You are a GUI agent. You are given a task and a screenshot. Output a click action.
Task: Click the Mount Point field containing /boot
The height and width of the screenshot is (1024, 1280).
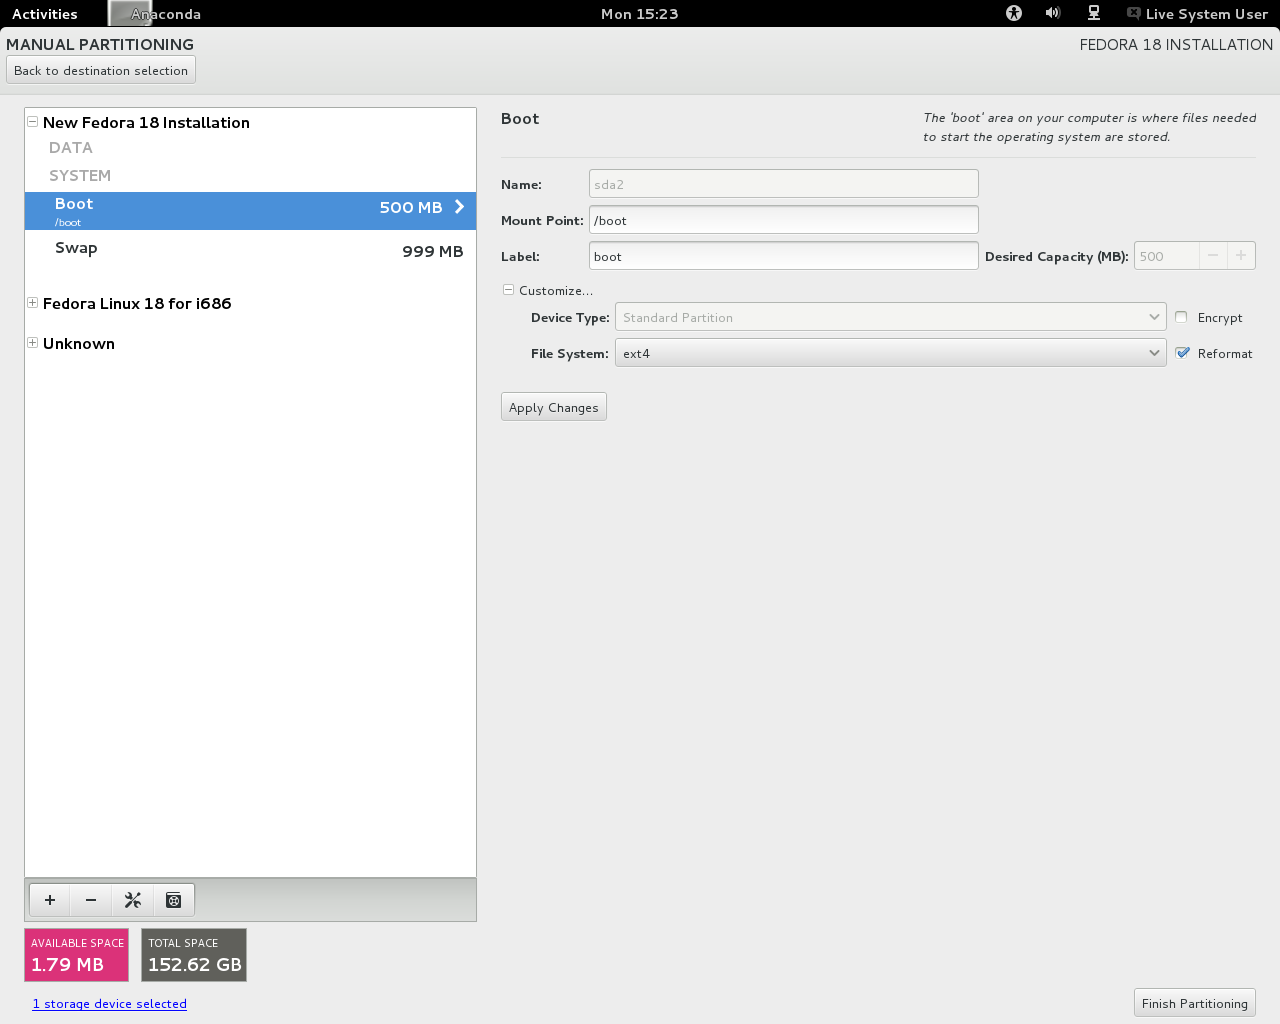pyautogui.click(x=784, y=220)
